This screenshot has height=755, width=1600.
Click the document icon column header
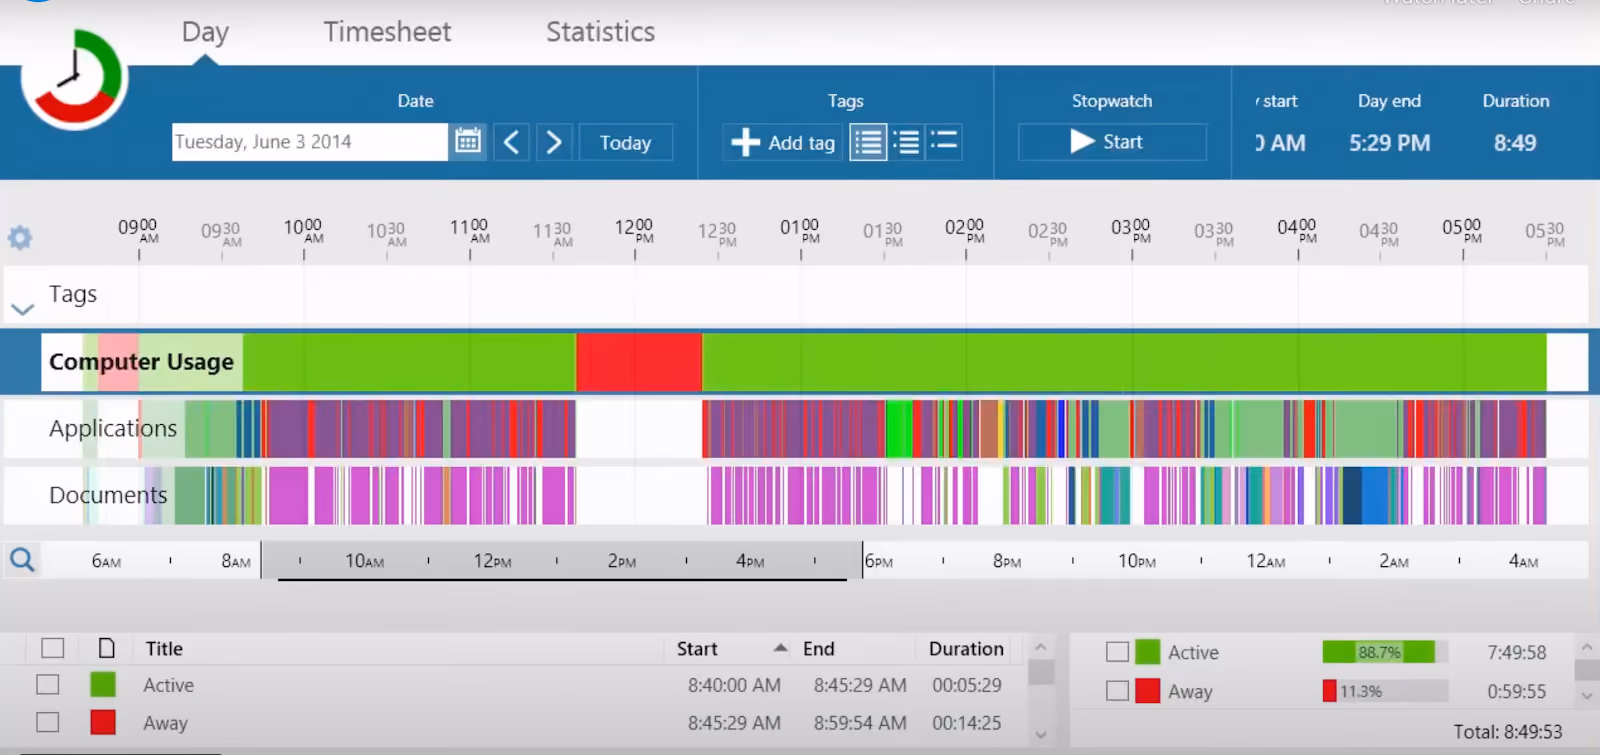click(x=106, y=648)
